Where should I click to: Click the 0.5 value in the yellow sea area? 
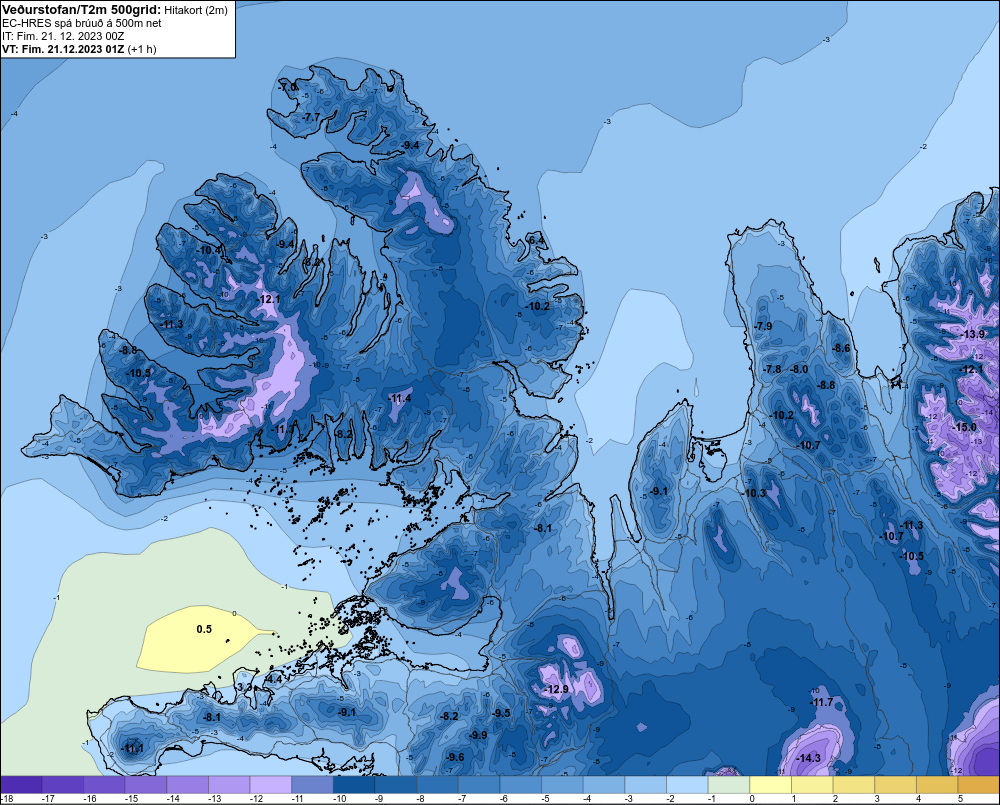point(204,630)
